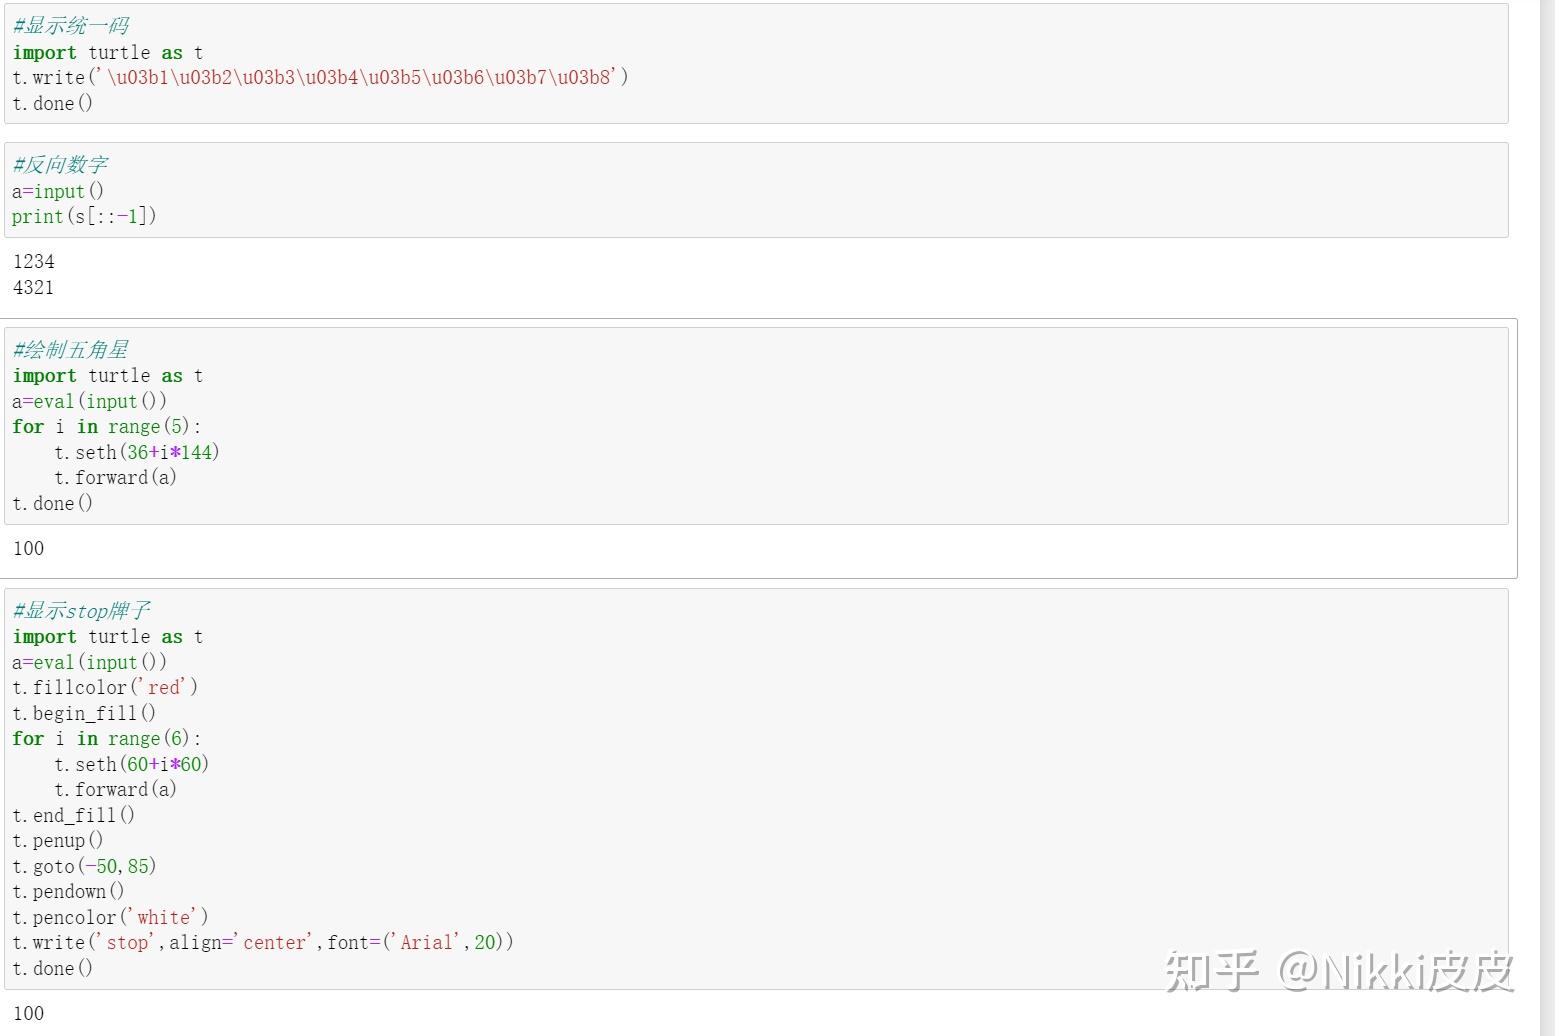Click the t.seth(36+i*144) line
The image size is (1555, 1036).
(x=137, y=453)
